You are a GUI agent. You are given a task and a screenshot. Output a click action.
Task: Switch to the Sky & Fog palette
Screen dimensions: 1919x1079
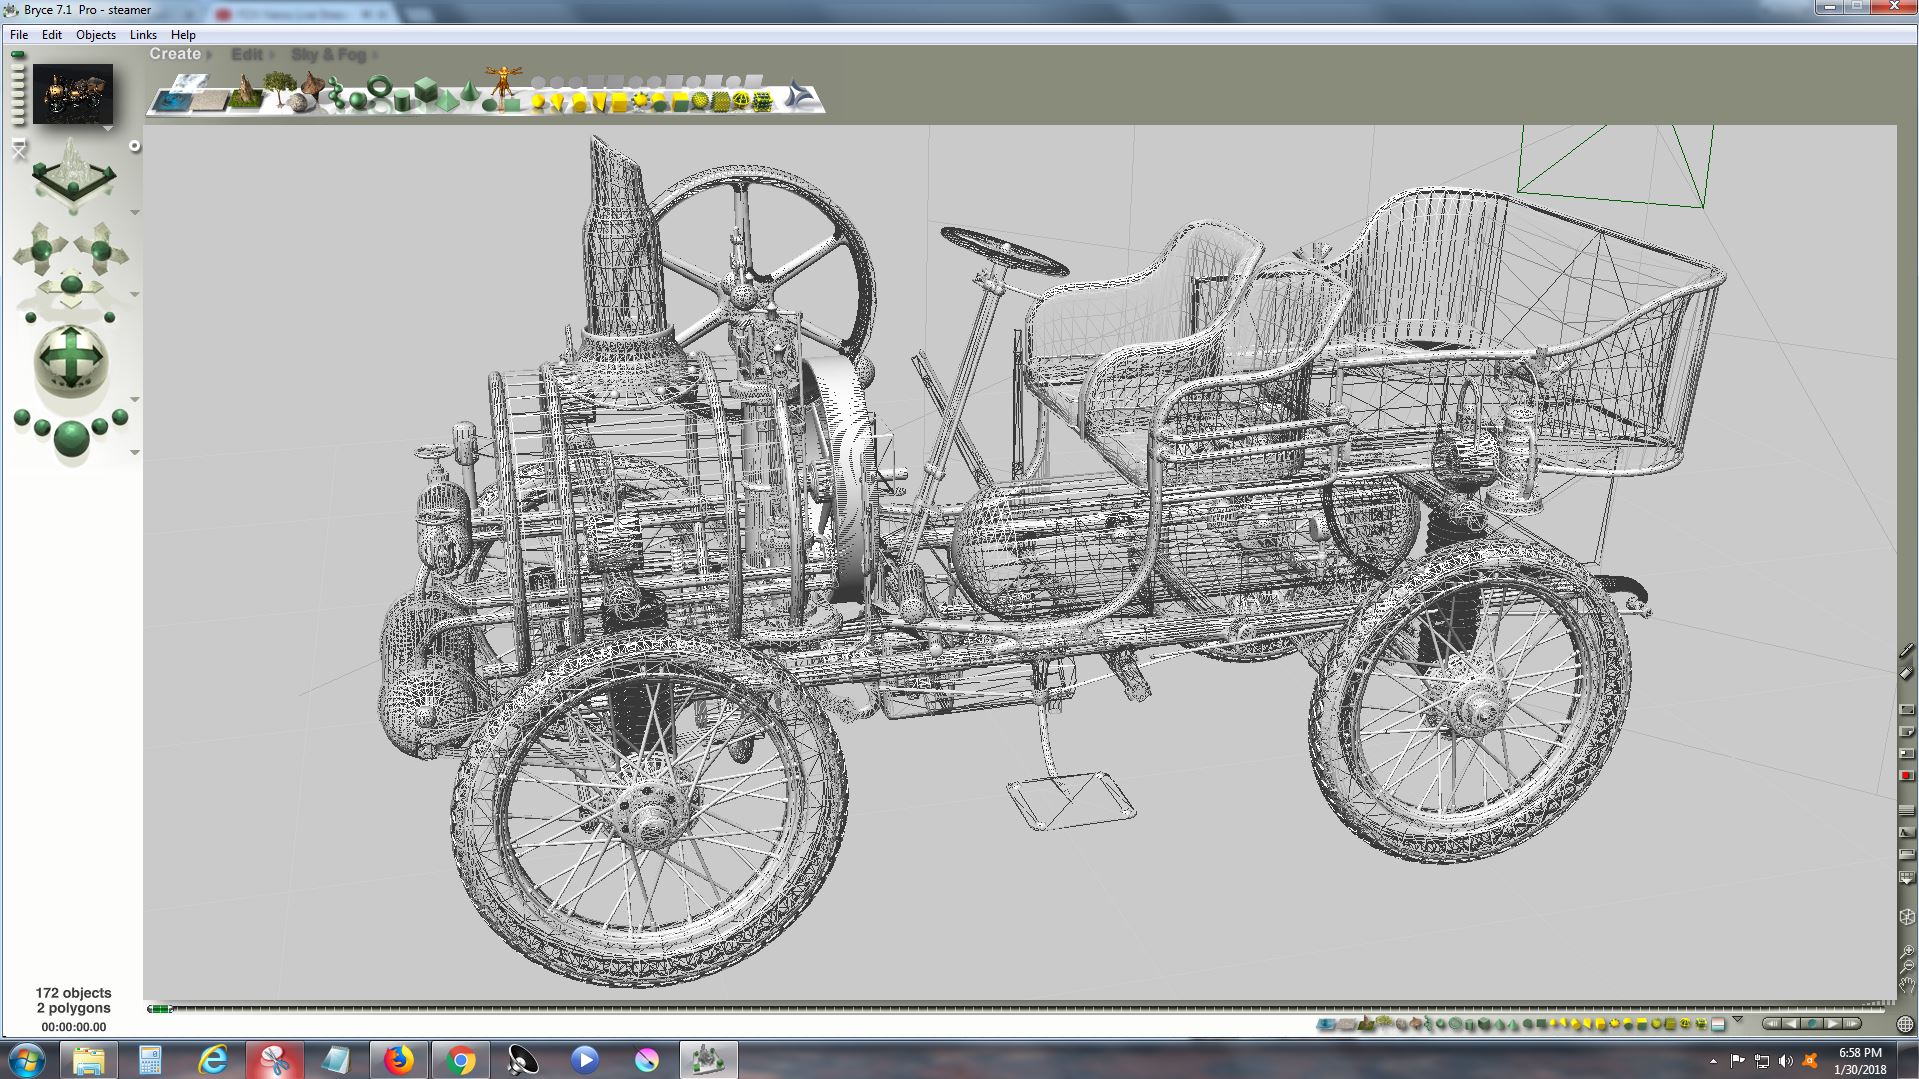pos(329,54)
